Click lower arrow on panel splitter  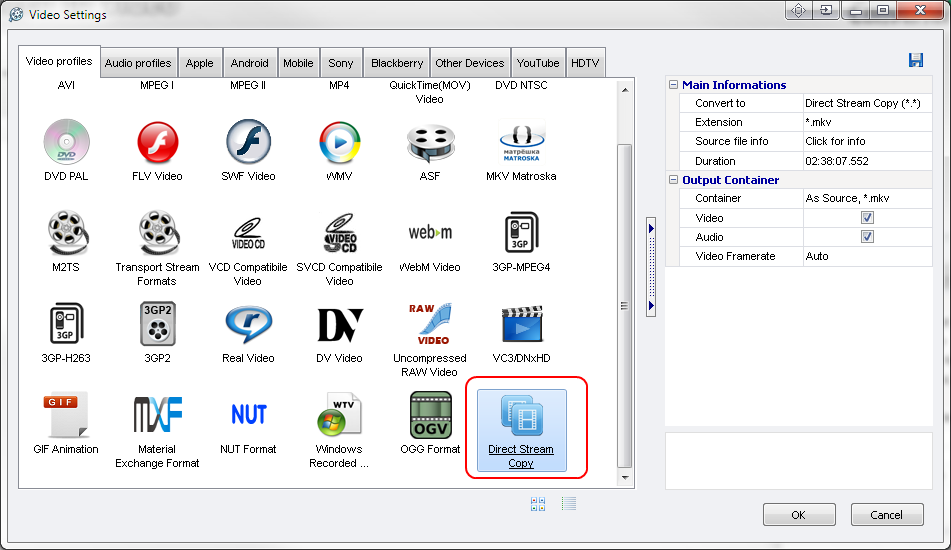[651, 306]
